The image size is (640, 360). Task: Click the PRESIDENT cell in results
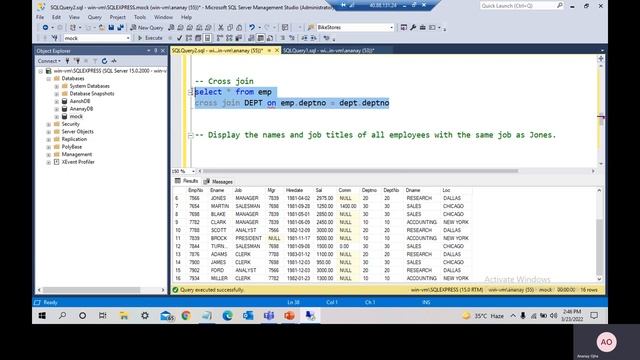point(249,238)
